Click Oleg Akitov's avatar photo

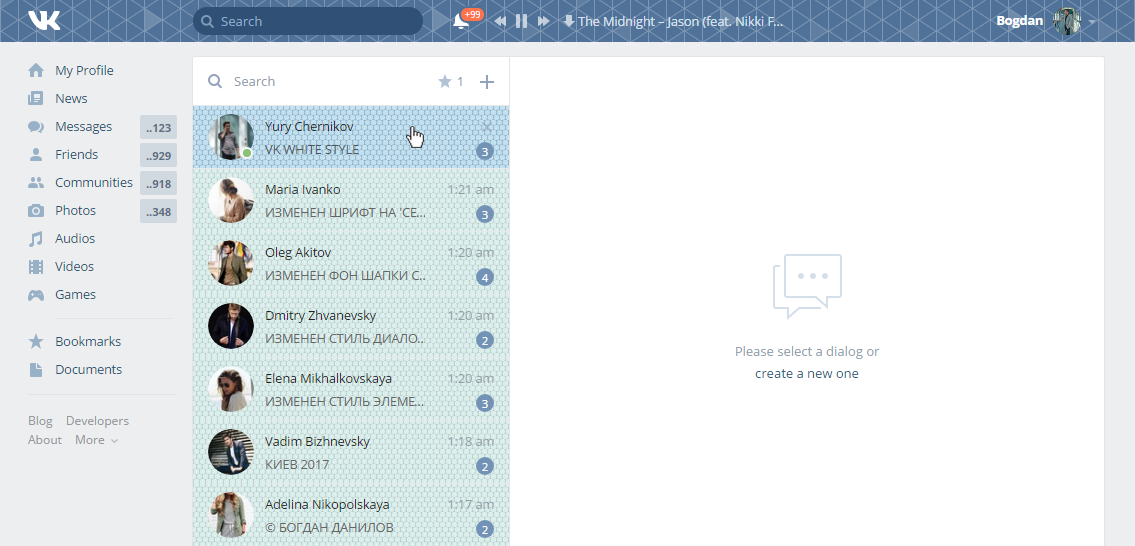(231, 263)
